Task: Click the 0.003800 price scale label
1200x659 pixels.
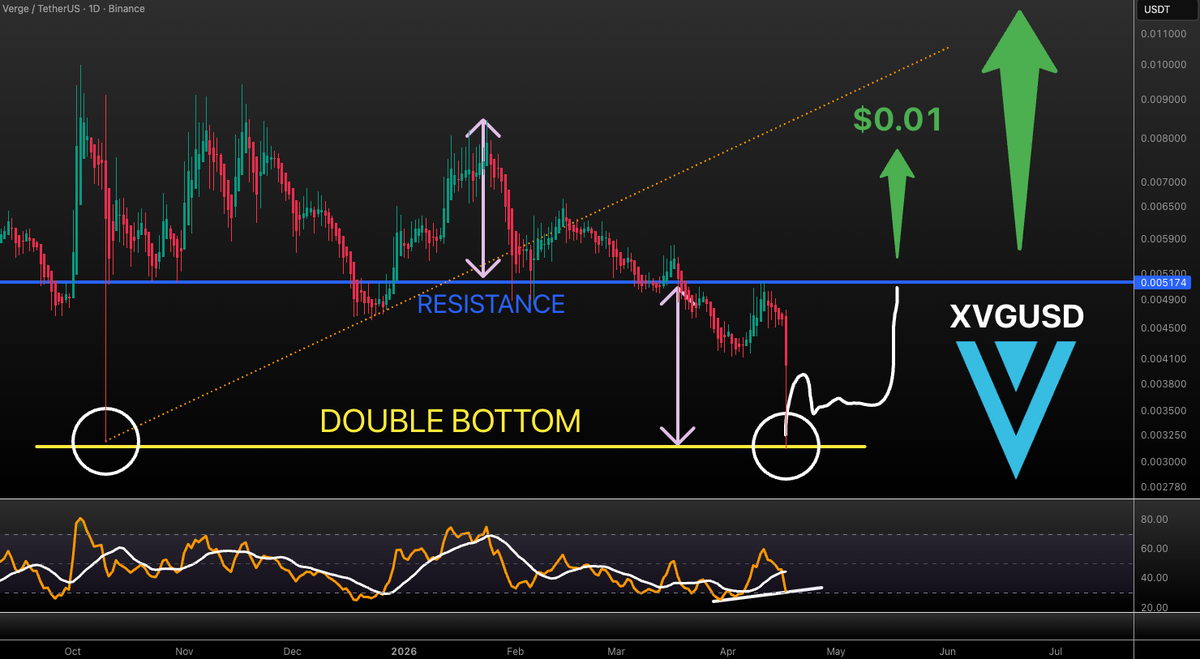Action: point(1165,384)
